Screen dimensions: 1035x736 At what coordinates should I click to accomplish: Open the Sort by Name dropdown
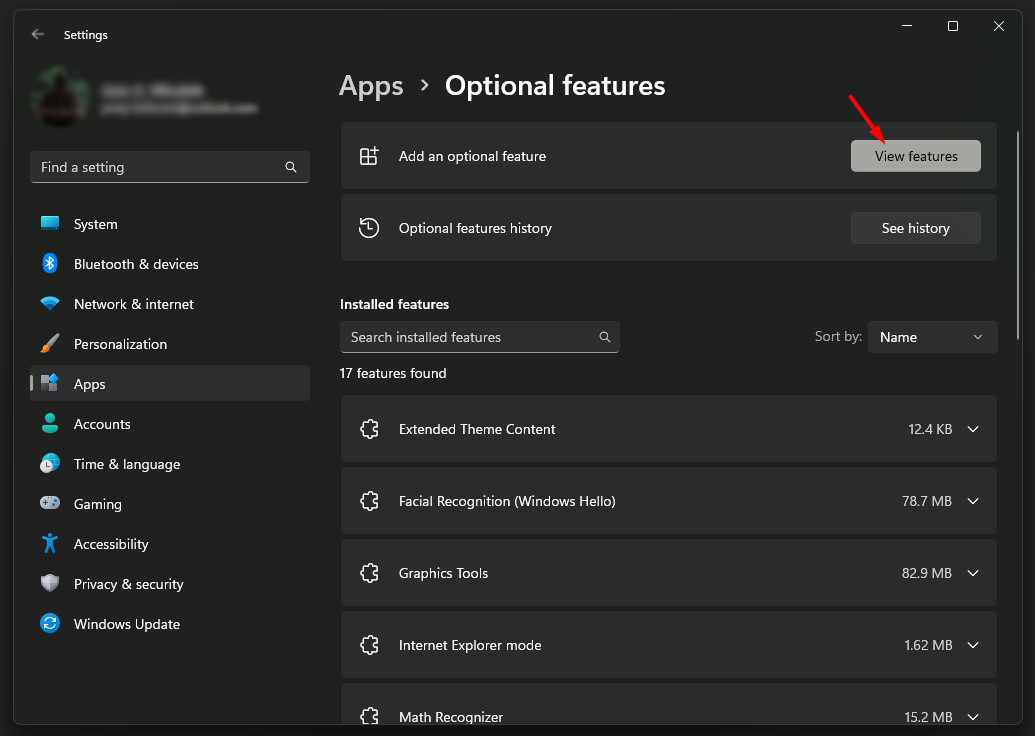(x=932, y=337)
